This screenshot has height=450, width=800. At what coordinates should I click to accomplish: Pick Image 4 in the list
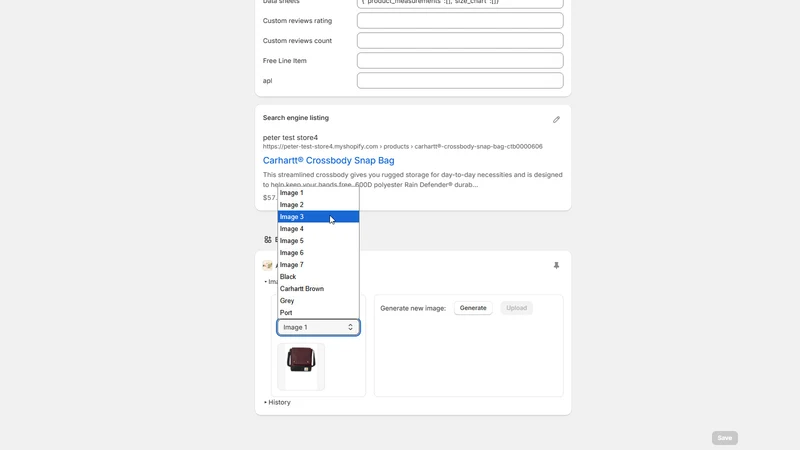[x=318, y=229]
